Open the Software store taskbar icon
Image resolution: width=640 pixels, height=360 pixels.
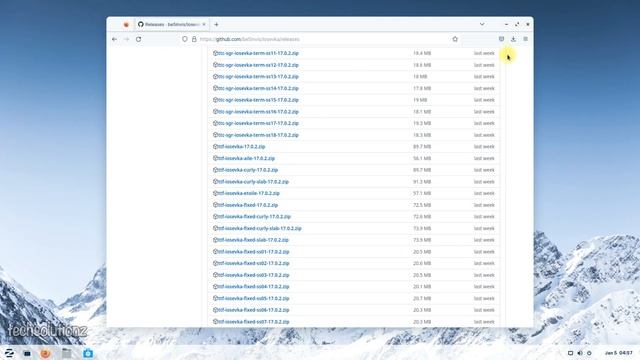[x=88, y=353]
